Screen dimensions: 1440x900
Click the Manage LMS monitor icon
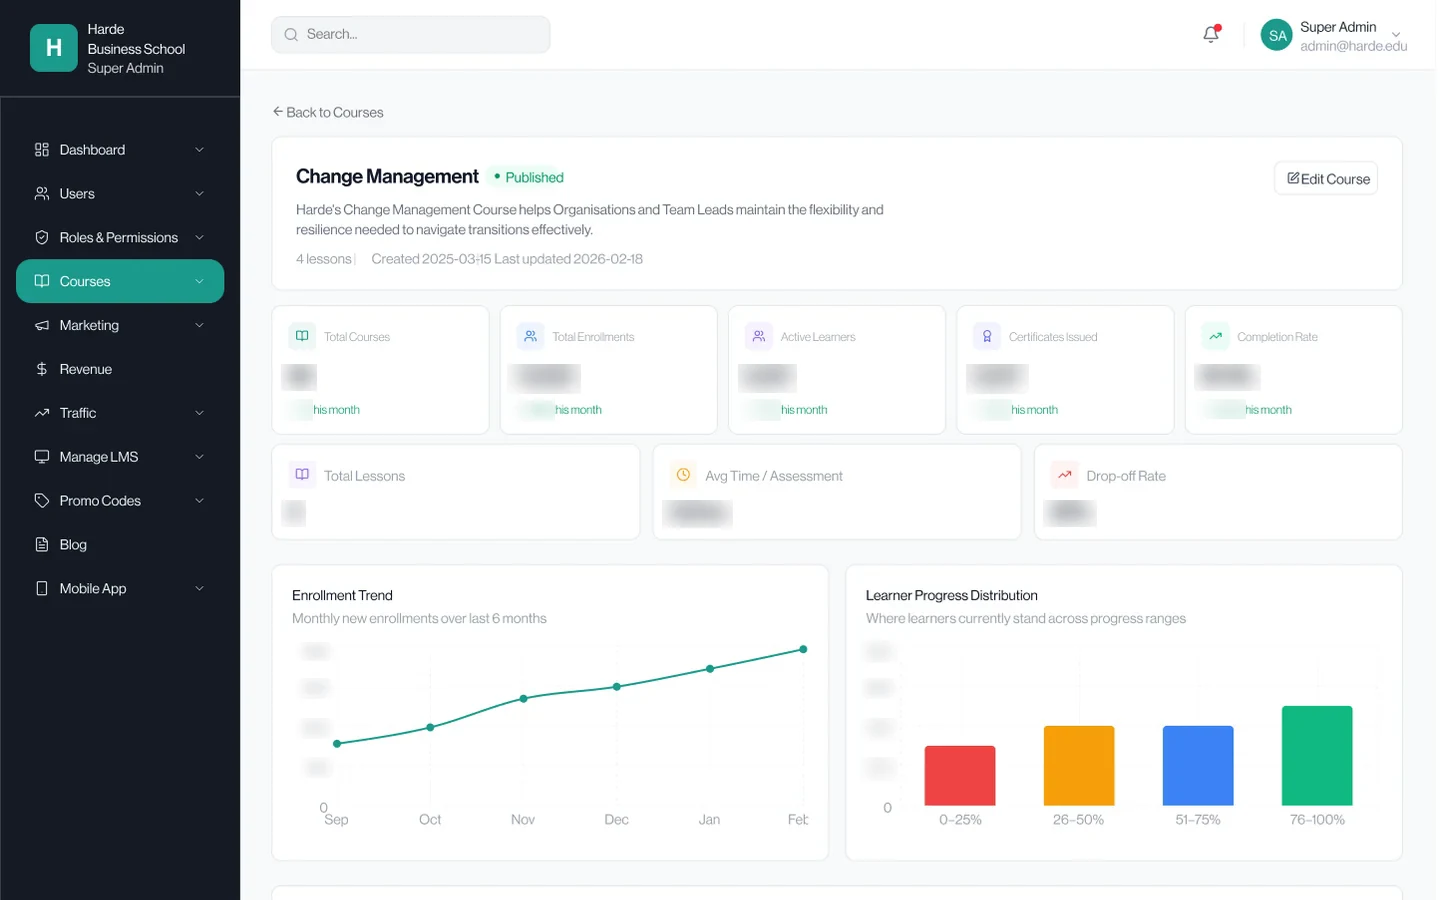[42, 457]
